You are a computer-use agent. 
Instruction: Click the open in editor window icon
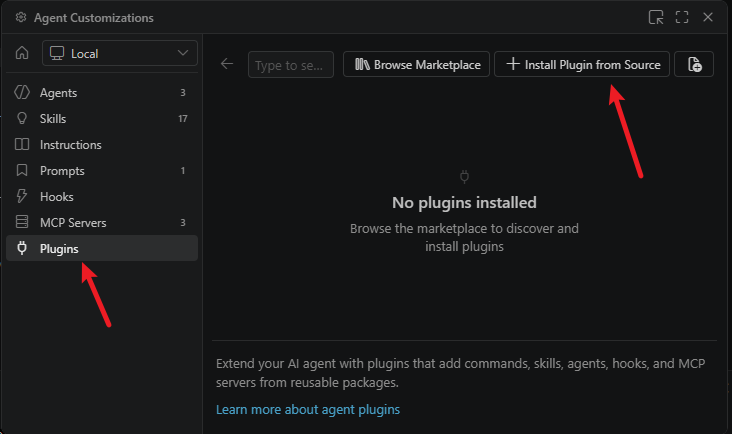pos(656,17)
